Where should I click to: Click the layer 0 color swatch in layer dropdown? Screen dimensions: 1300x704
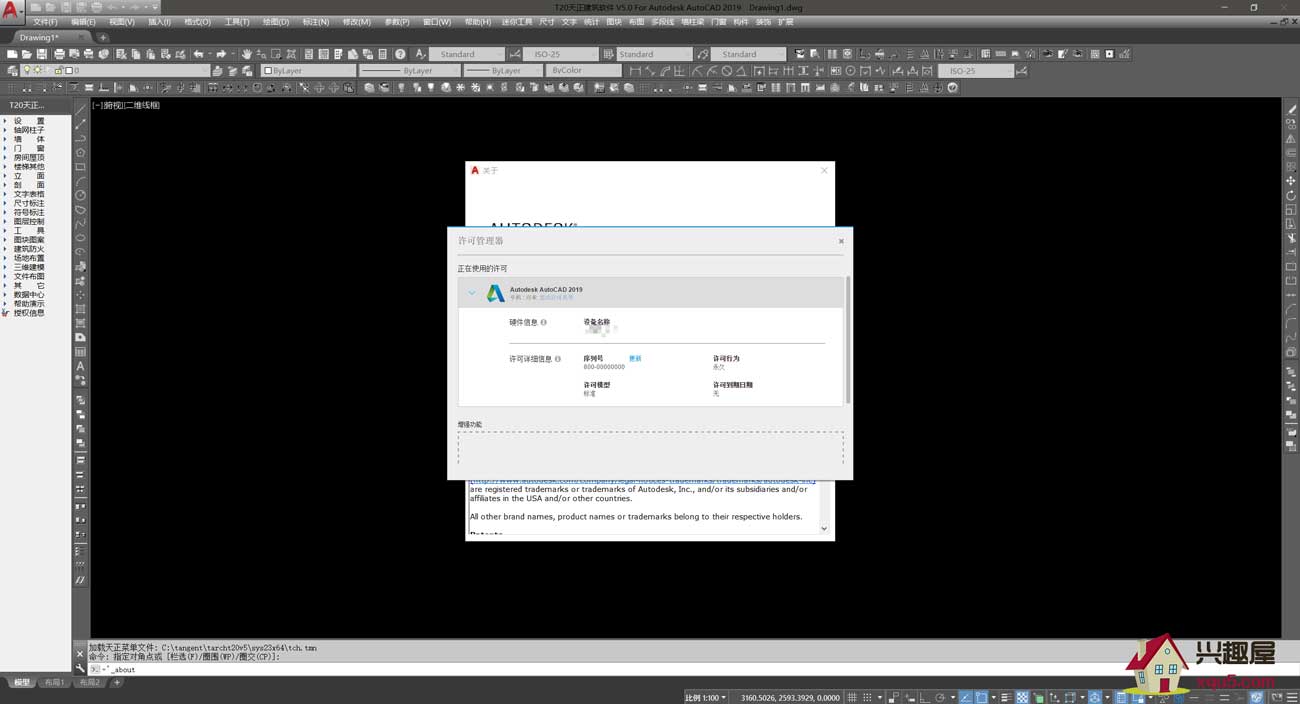tap(69, 71)
